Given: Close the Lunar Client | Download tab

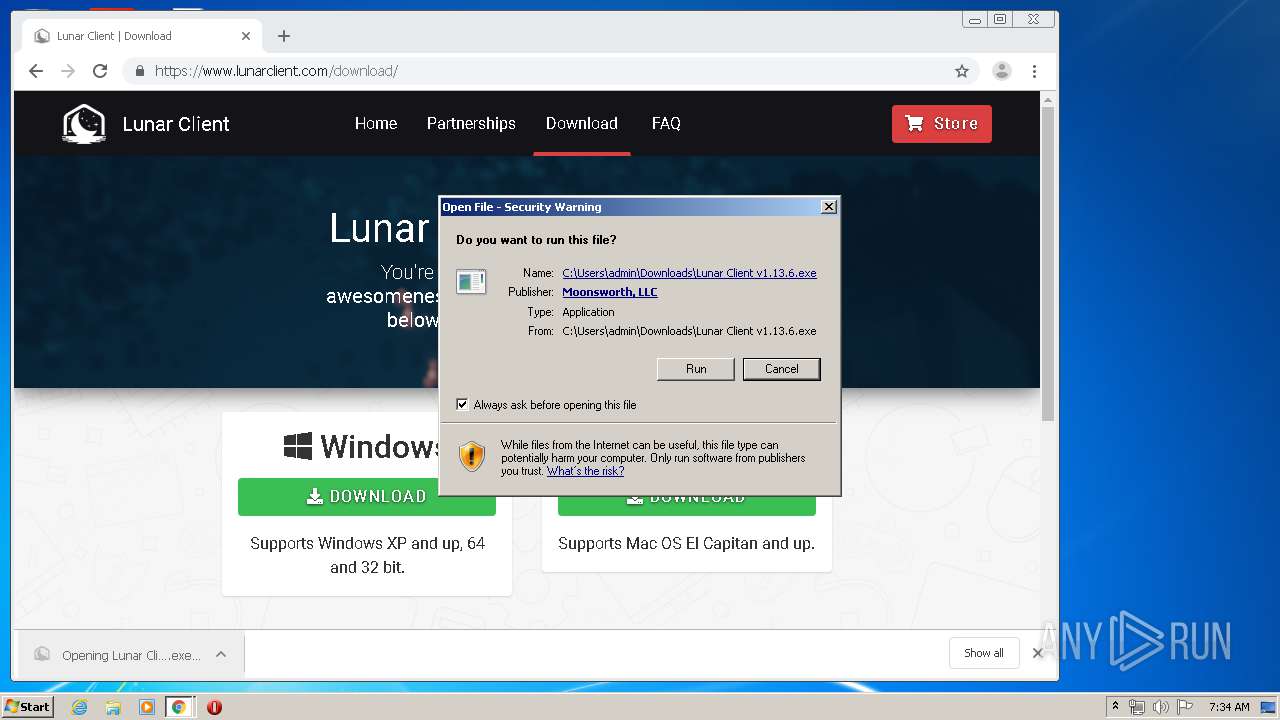Looking at the screenshot, I should tap(246, 36).
